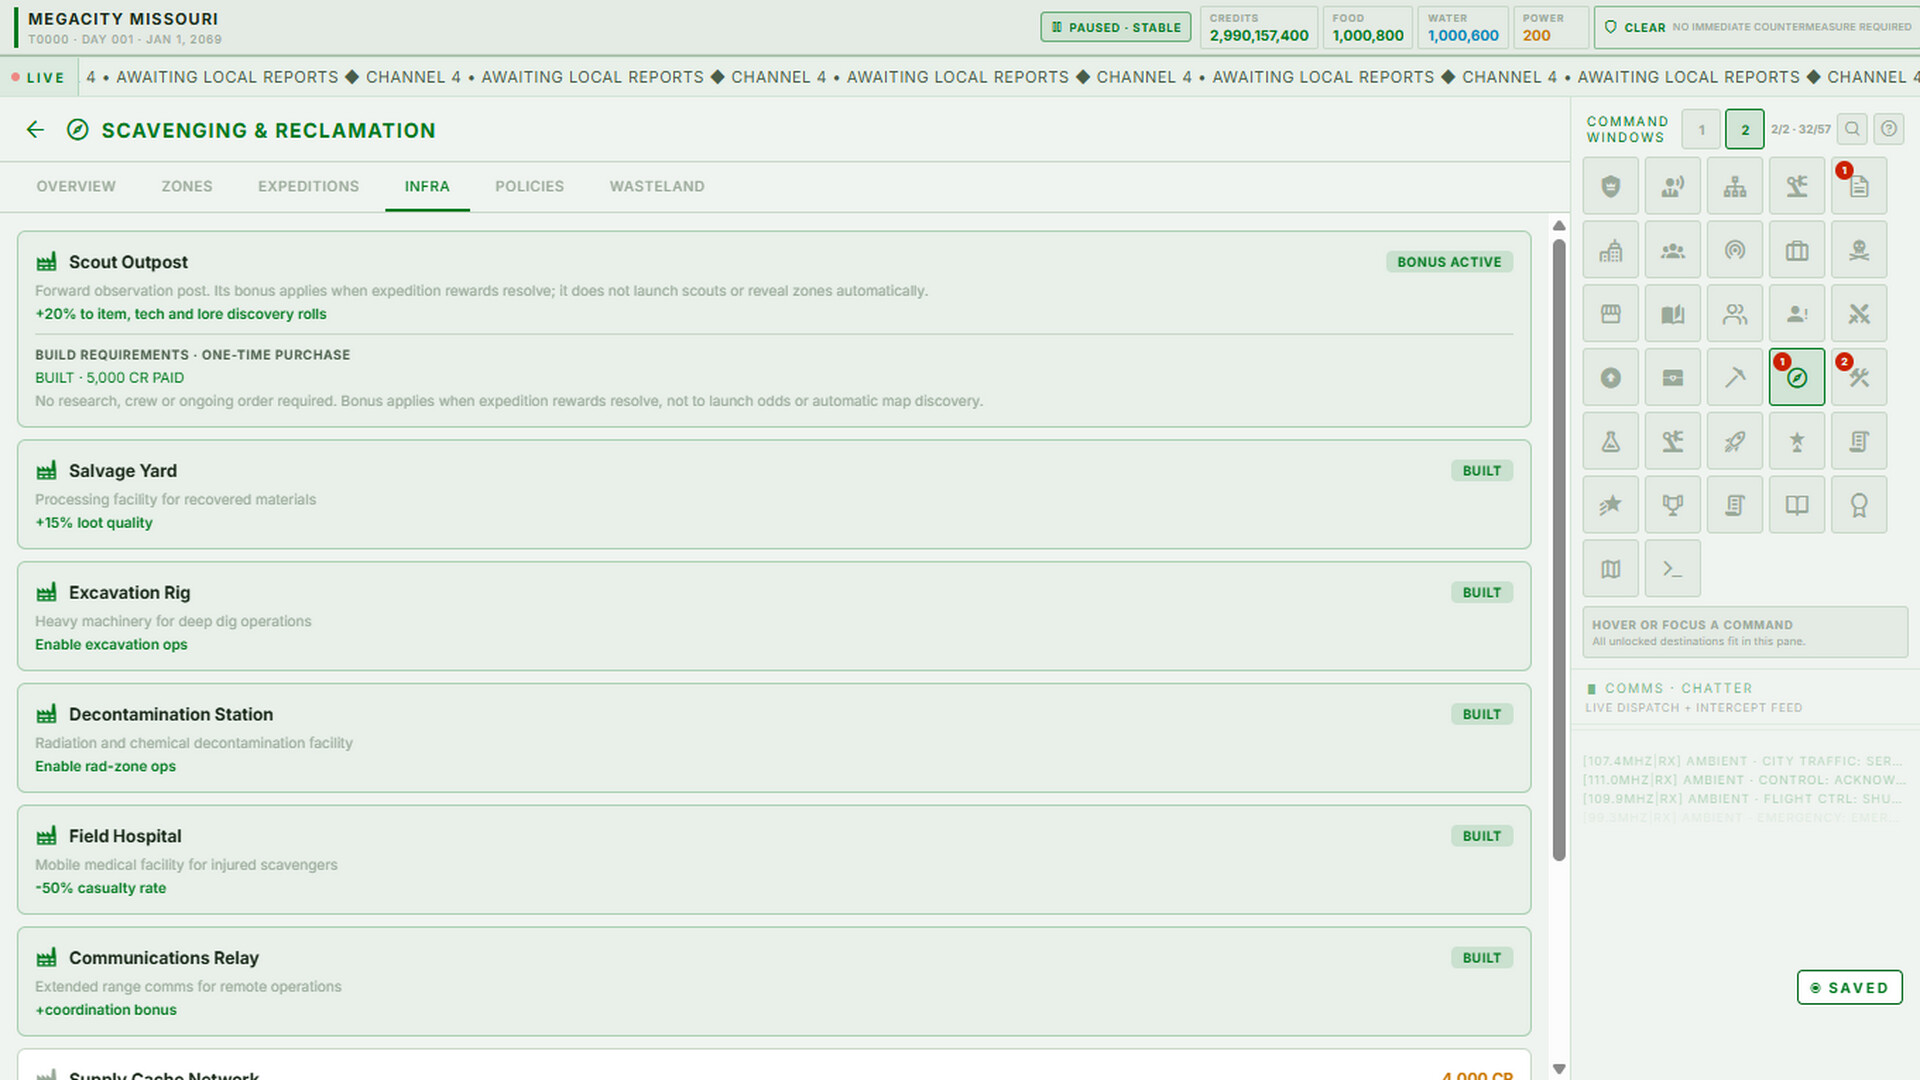Select the Infra tab
The width and height of the screenshot is (1920, 1080).
pos(427,187)
